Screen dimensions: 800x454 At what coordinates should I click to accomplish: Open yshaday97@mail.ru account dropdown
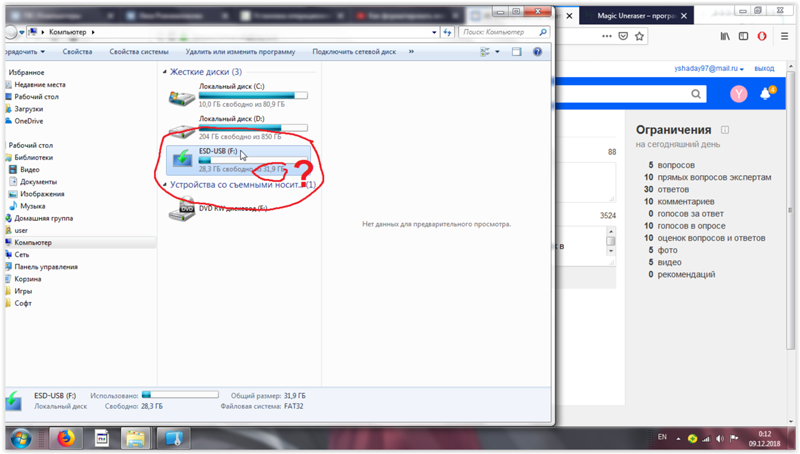(x=709, y=68)
